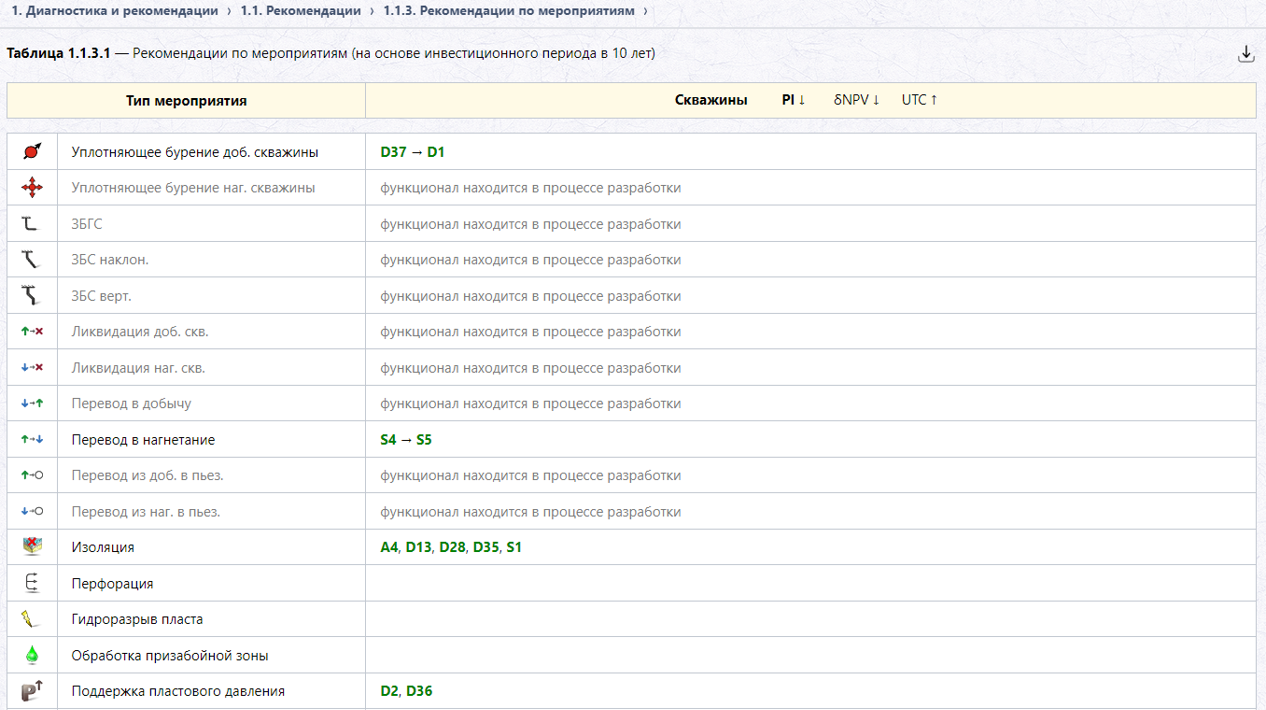Open well S5 link

pyautogui.click(x=424, y=440)
